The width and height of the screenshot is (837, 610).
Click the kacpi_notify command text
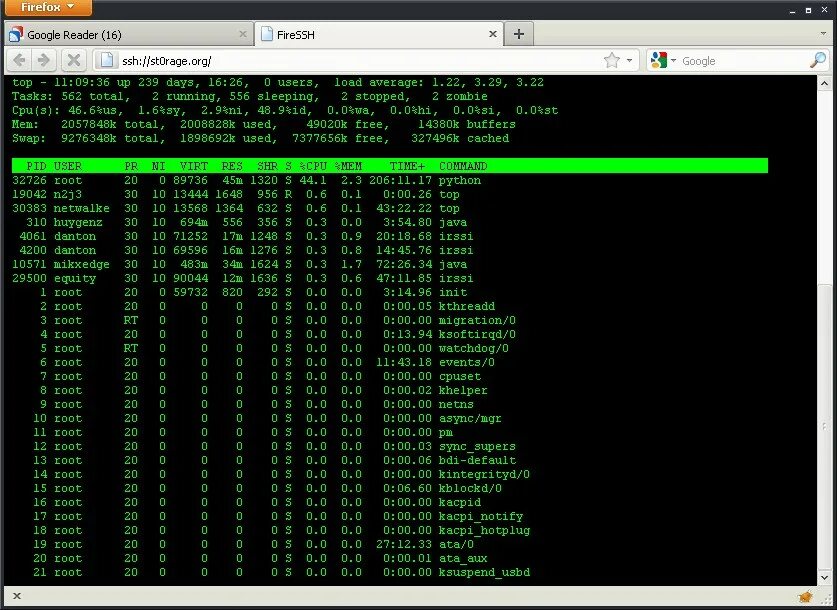(x=480, y=516)
